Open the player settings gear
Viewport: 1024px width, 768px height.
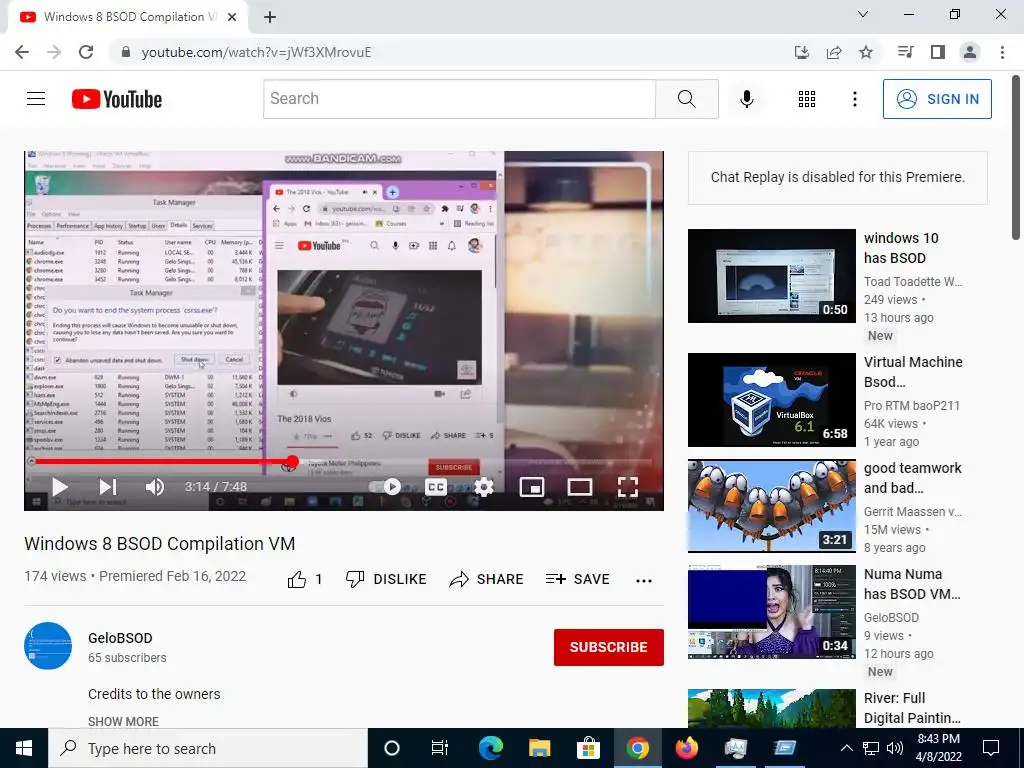483,487
